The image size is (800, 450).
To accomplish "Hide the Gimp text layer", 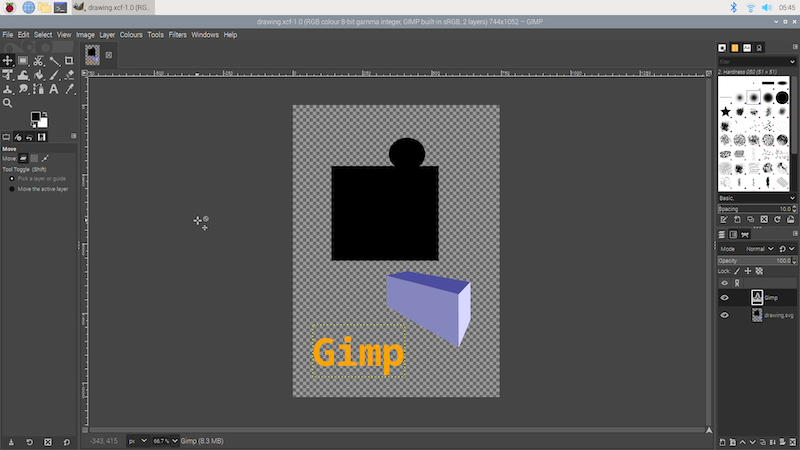I will pyautogui.click(x=724, y=298).
